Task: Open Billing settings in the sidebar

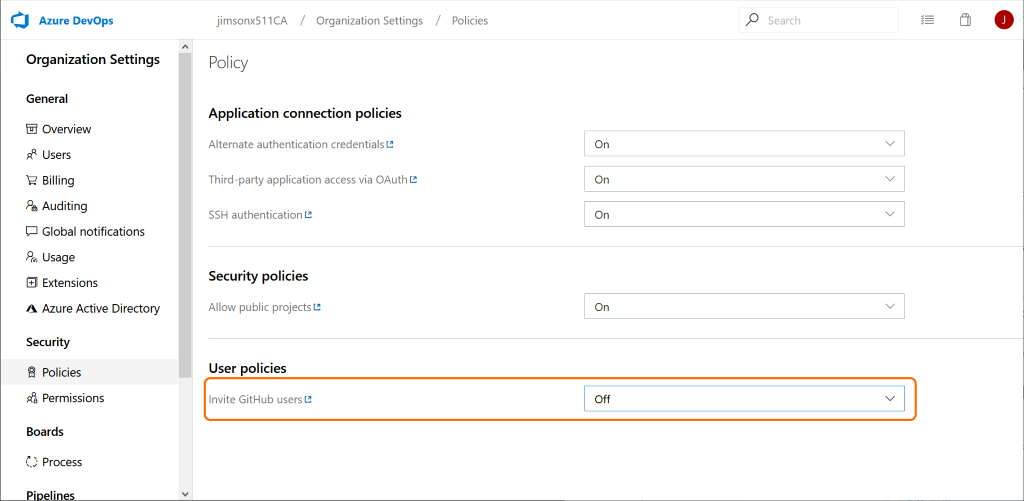Action: coord(58,181)
